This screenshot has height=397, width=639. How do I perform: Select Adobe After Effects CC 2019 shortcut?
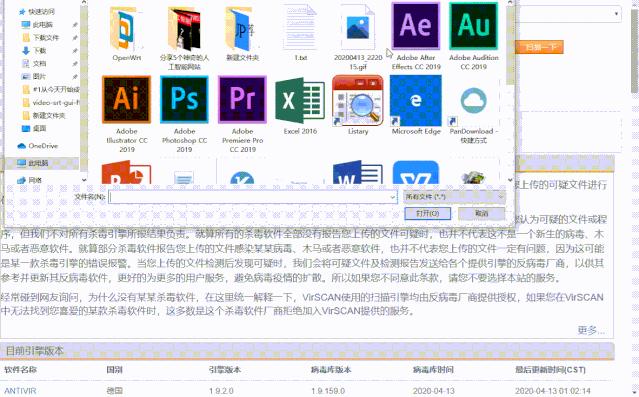[416, 26]
